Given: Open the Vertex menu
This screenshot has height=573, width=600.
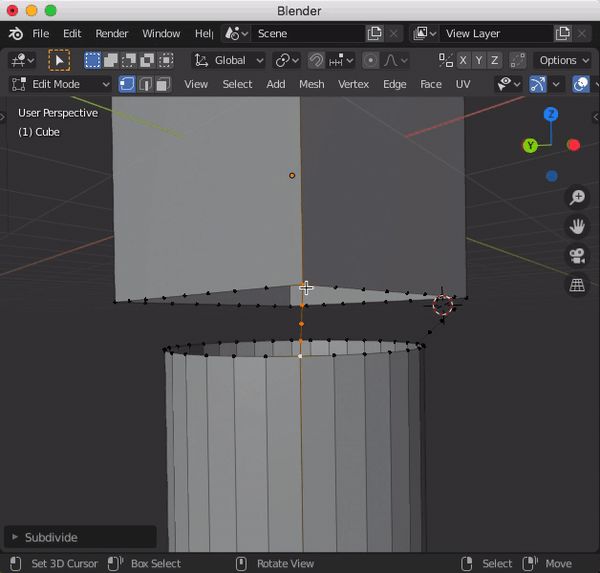Looking at the screenshot, I should pyautogui.click(x=353, y=84).
